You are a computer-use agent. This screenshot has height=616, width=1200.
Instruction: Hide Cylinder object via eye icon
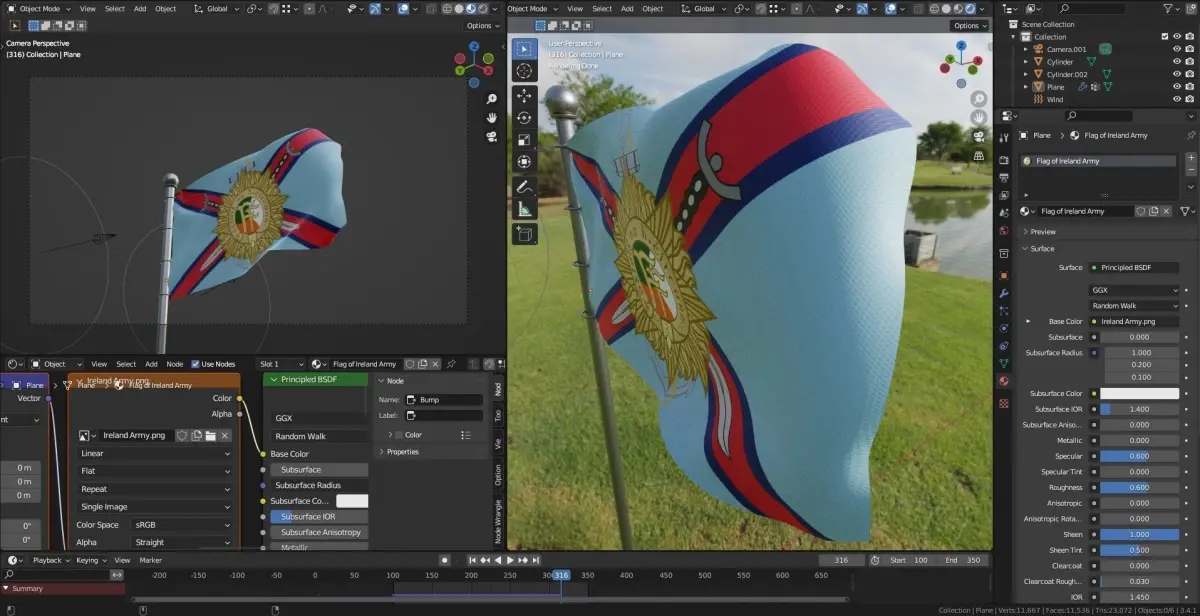point(1178,62)
